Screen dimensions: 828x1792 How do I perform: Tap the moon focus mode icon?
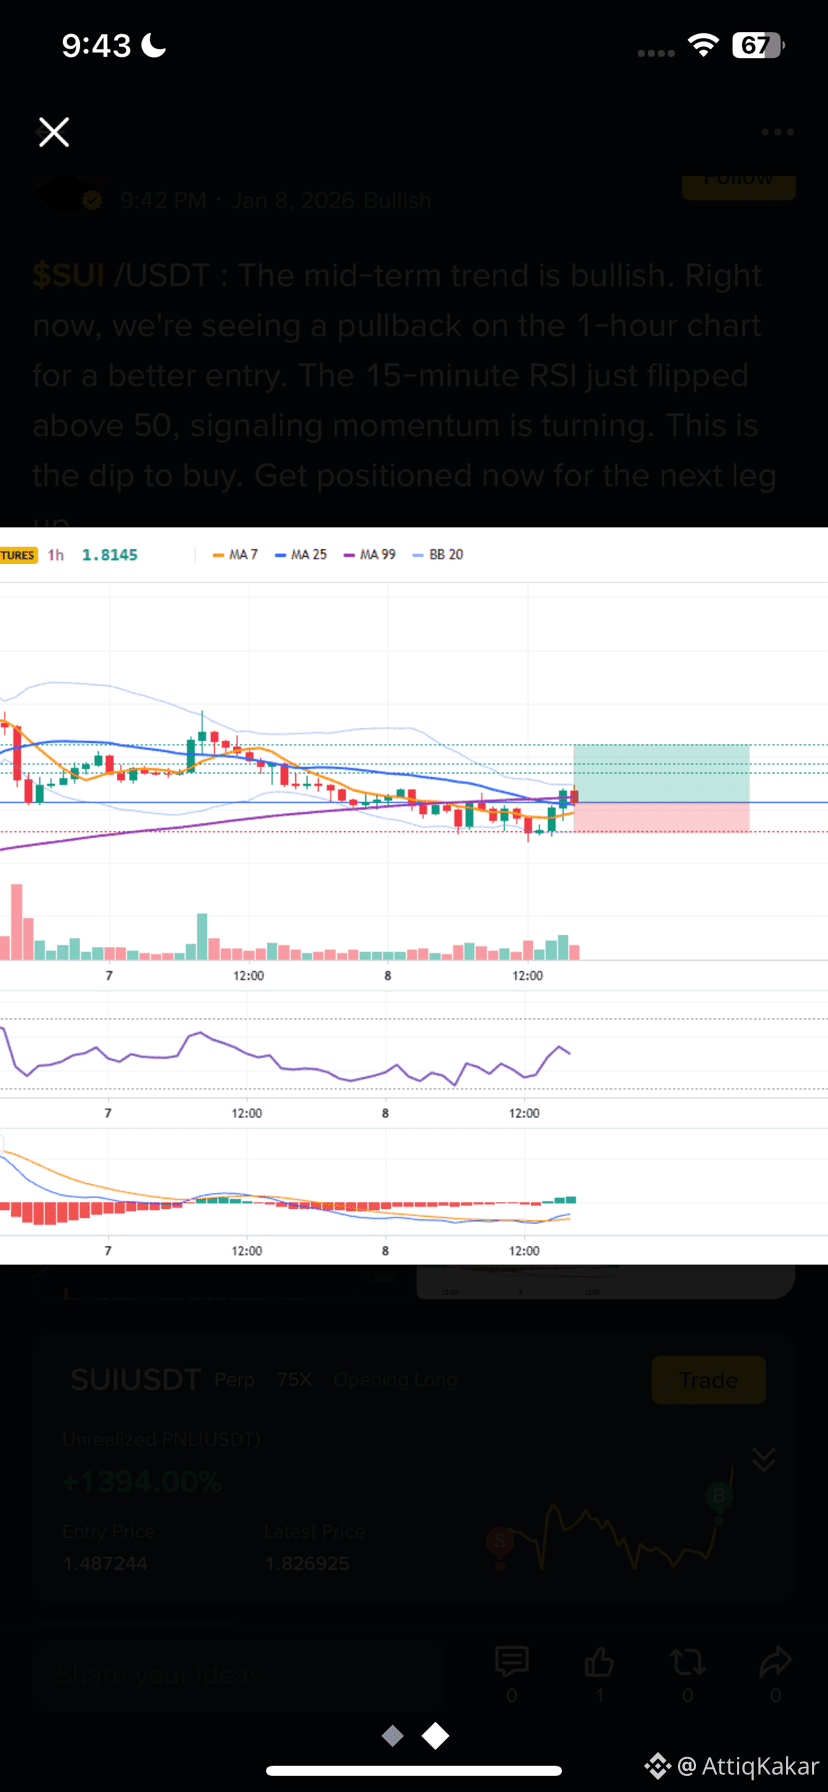click(x=153, y=45)
